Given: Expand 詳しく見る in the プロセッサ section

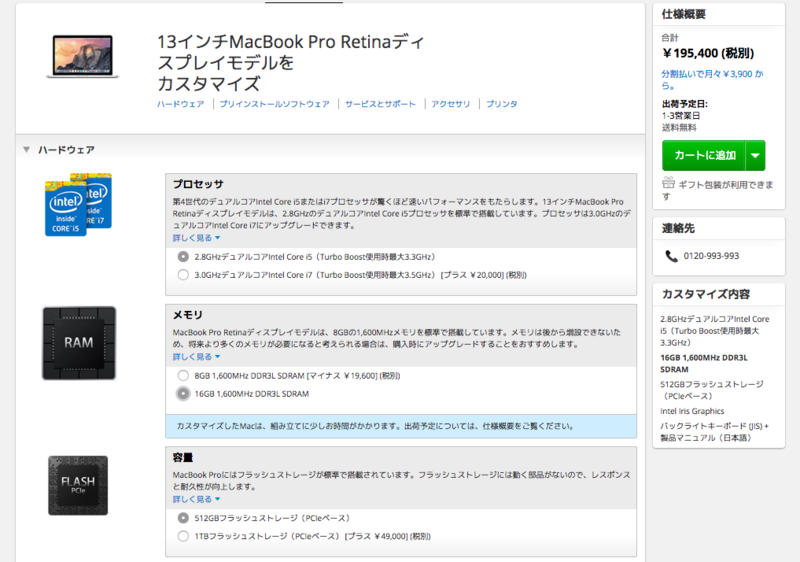Looking at the screenshot, I should pos(196,238).
